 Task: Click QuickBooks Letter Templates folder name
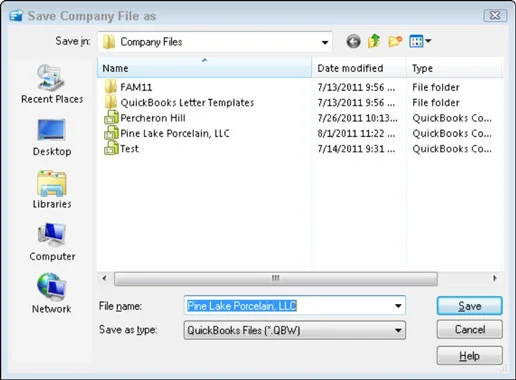click(187, 103)
